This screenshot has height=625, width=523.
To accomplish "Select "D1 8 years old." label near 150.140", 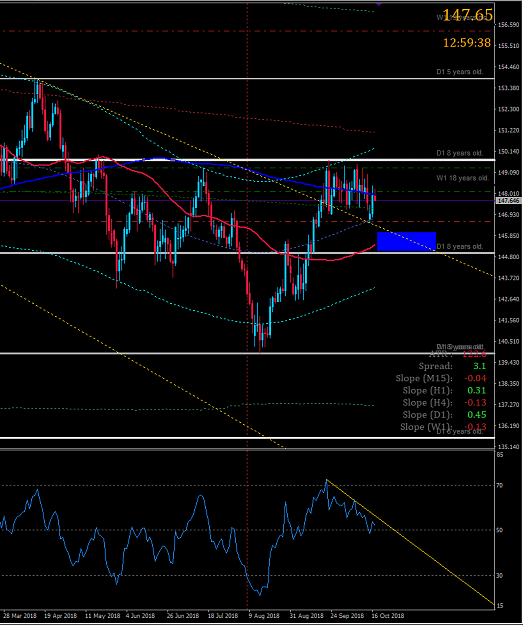I will point(460,153).
